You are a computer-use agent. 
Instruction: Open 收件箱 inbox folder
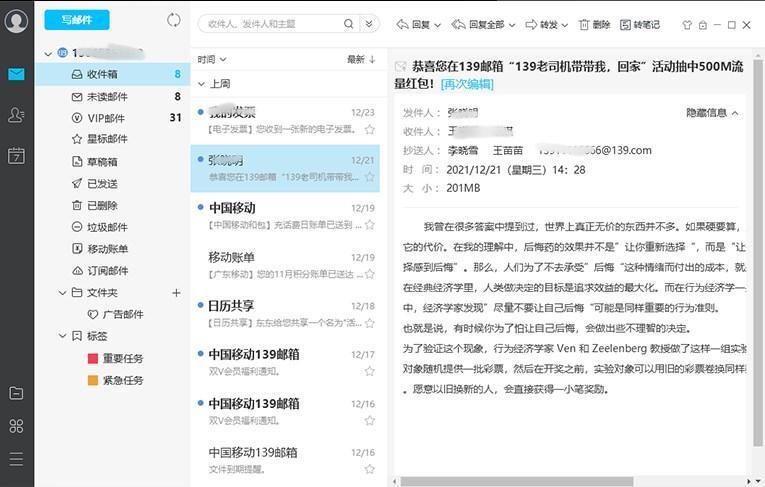coord(113,74)
